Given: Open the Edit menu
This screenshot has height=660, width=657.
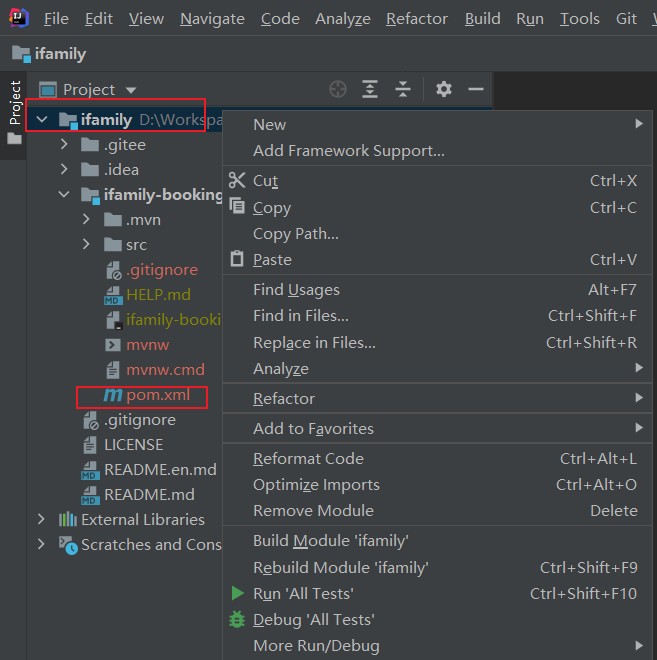Looking at the screenshot, I should point(98,19).
